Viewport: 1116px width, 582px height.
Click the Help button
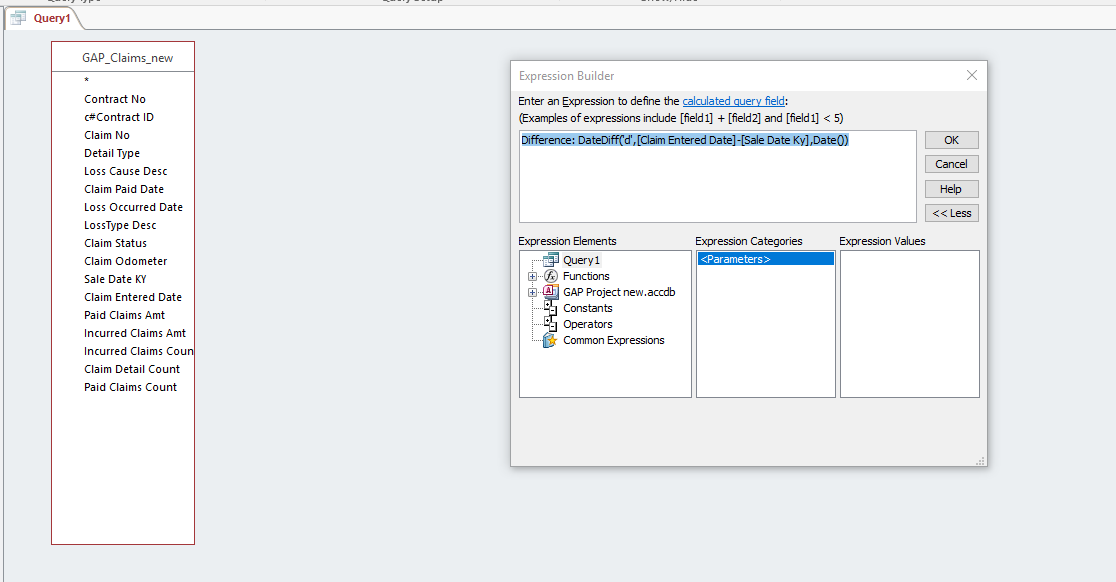951,188
